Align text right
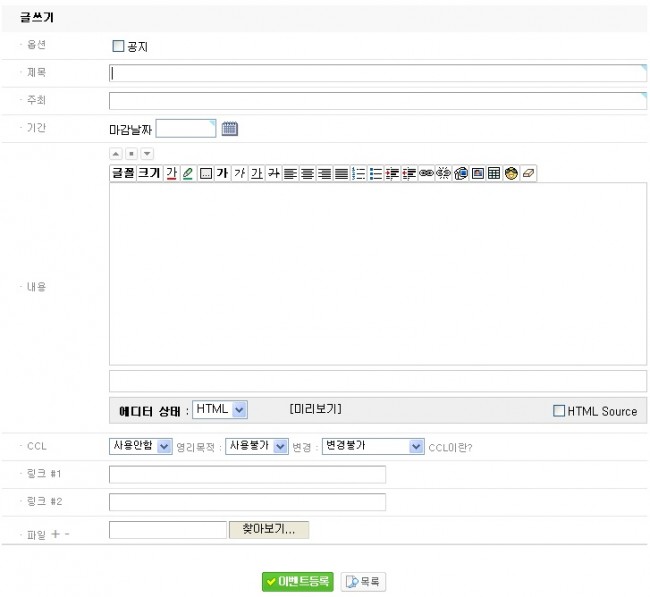Viewport: 650px width, 597px height. coord(324,173)
